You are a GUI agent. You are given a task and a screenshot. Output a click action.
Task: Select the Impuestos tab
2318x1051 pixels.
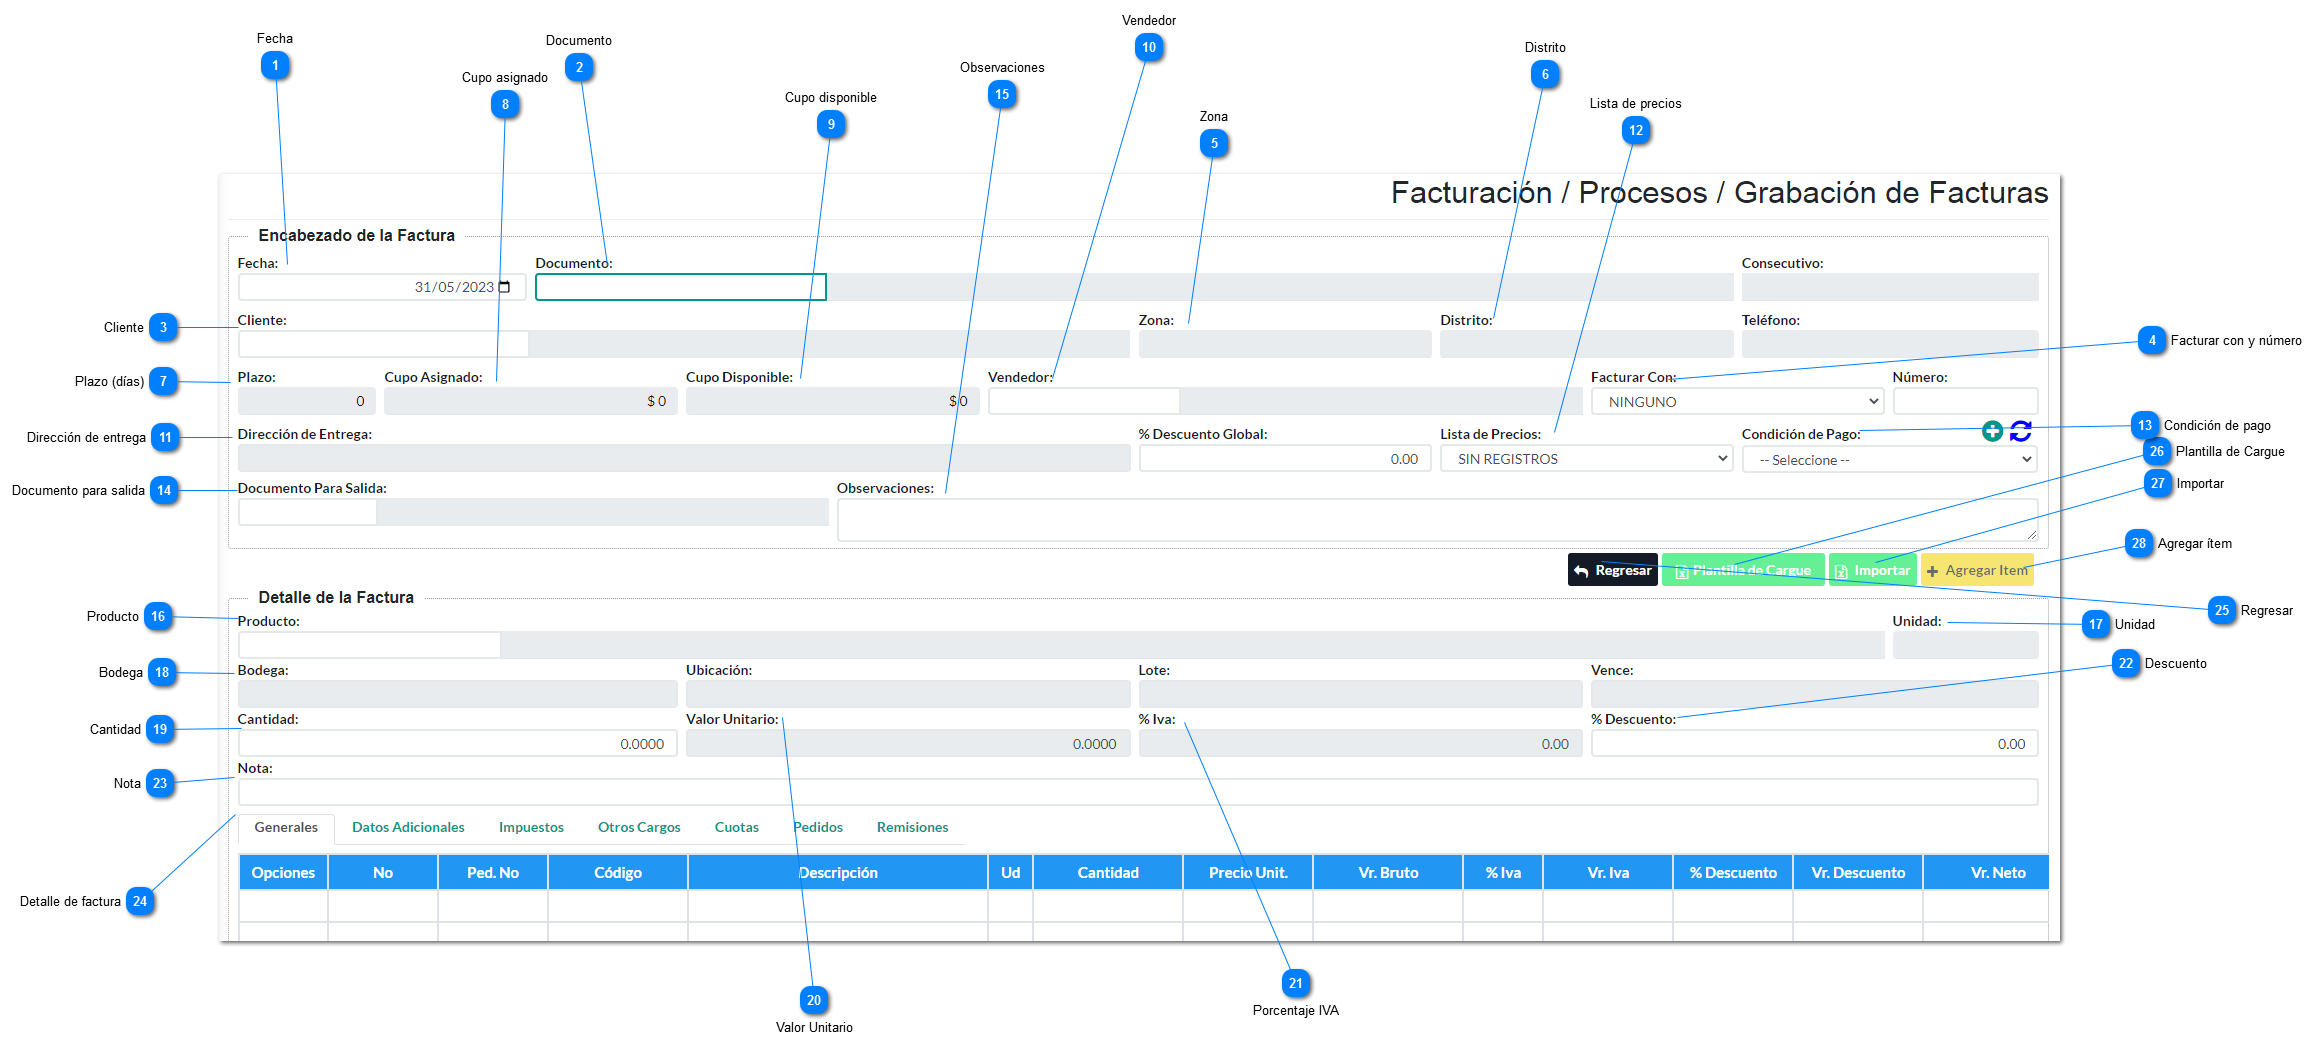pyautogui.click(x=531, y=828)
